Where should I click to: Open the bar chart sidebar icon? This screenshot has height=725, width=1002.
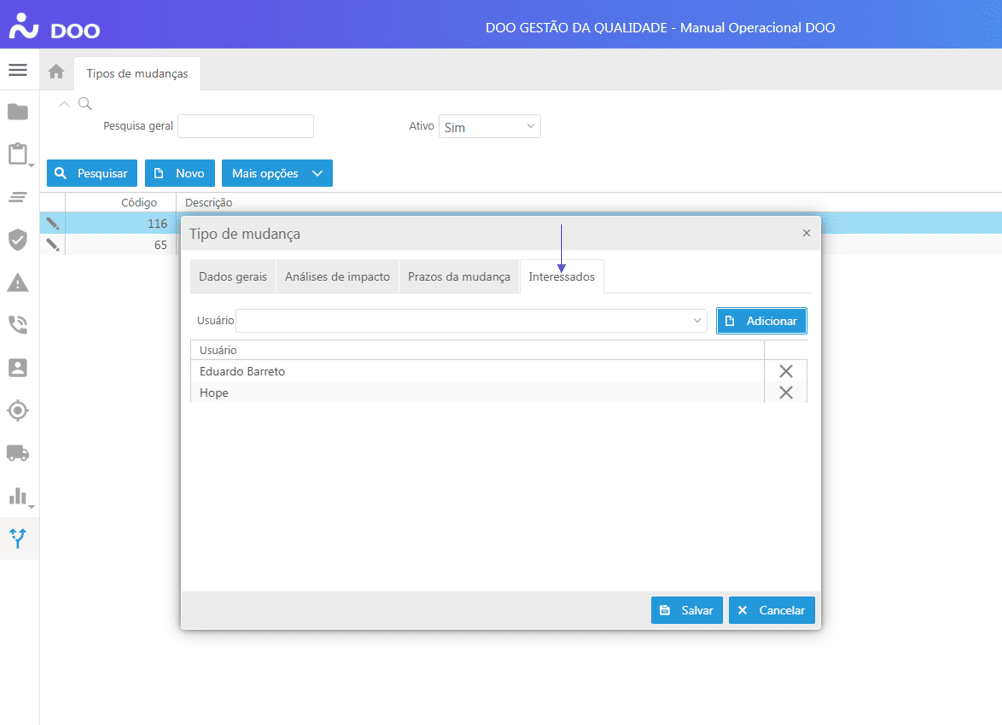tap(18, 496)
